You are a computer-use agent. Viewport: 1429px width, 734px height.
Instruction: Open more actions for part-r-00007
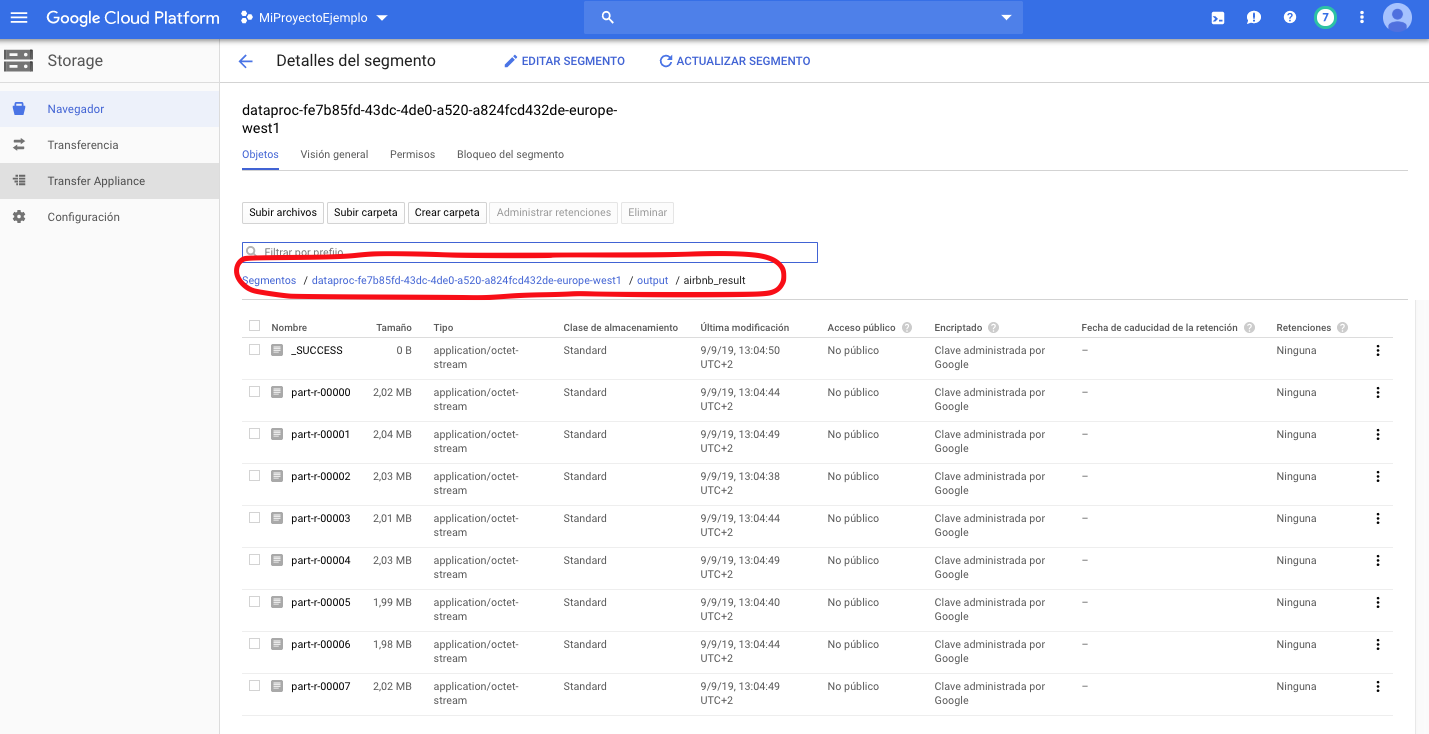click(x=1378, y=687)
